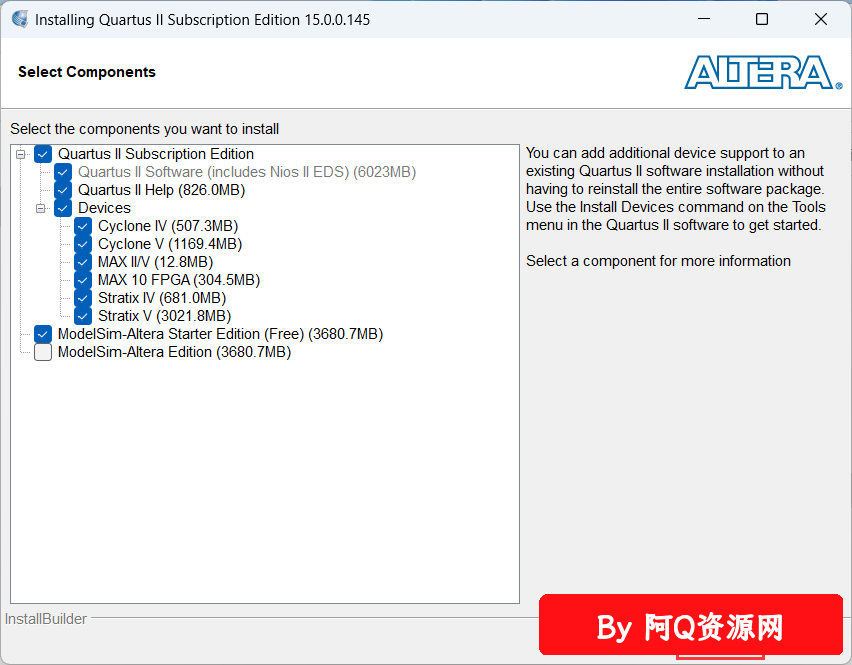
Task: Select the MAX II/V (12.8MB) label
Action: (155, 262)
